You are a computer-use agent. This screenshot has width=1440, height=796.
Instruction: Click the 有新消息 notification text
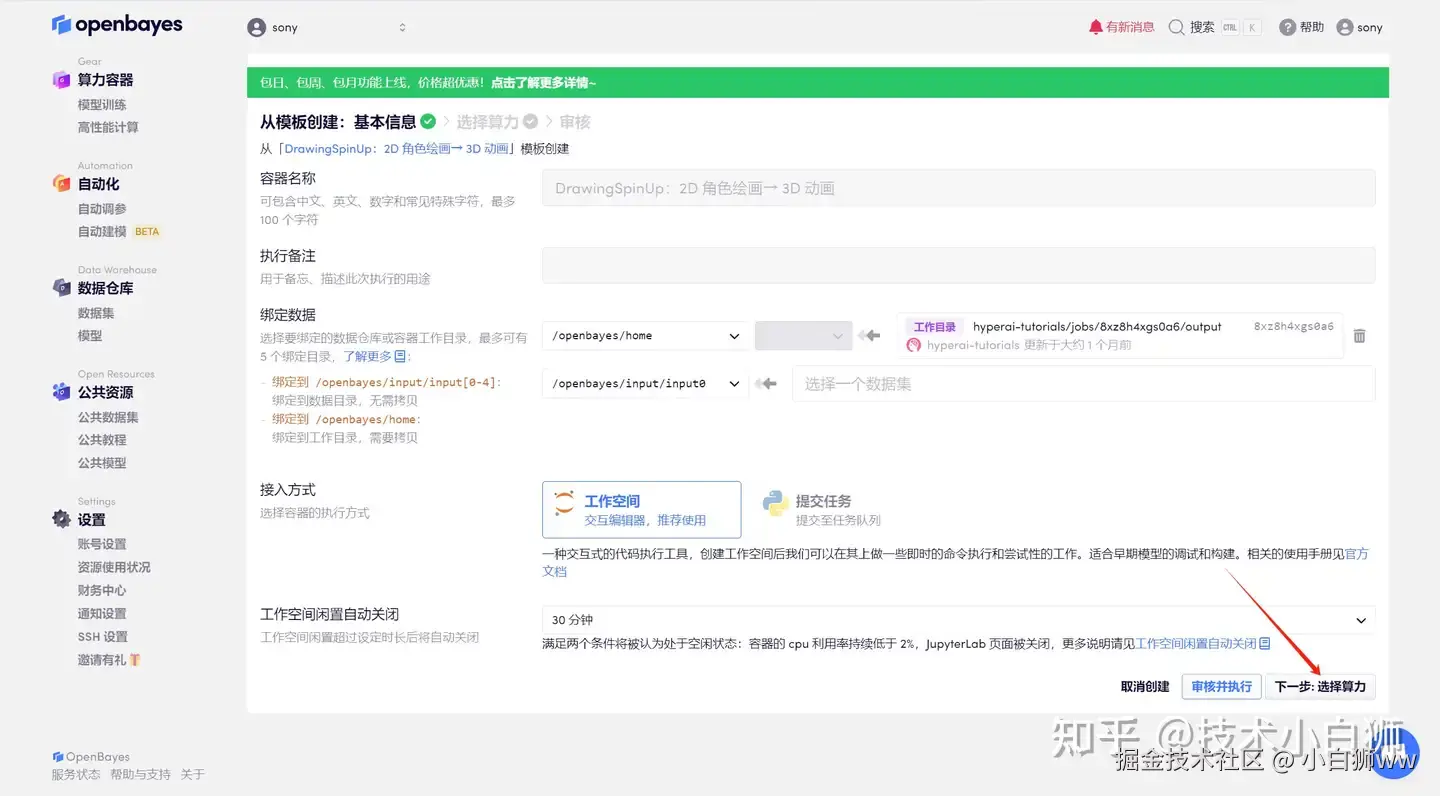[1130, 27]
